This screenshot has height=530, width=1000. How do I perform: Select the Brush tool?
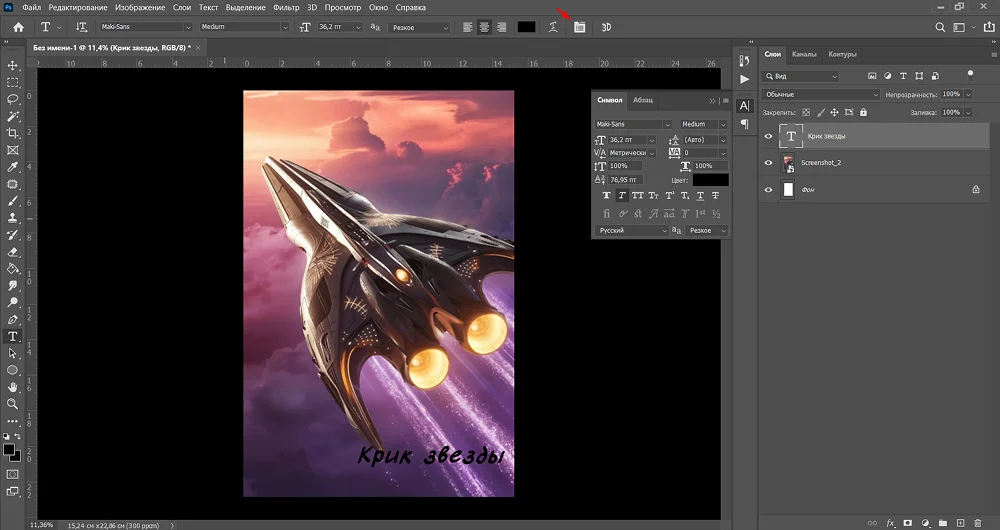pyautogui.click(x=13, y=202)
